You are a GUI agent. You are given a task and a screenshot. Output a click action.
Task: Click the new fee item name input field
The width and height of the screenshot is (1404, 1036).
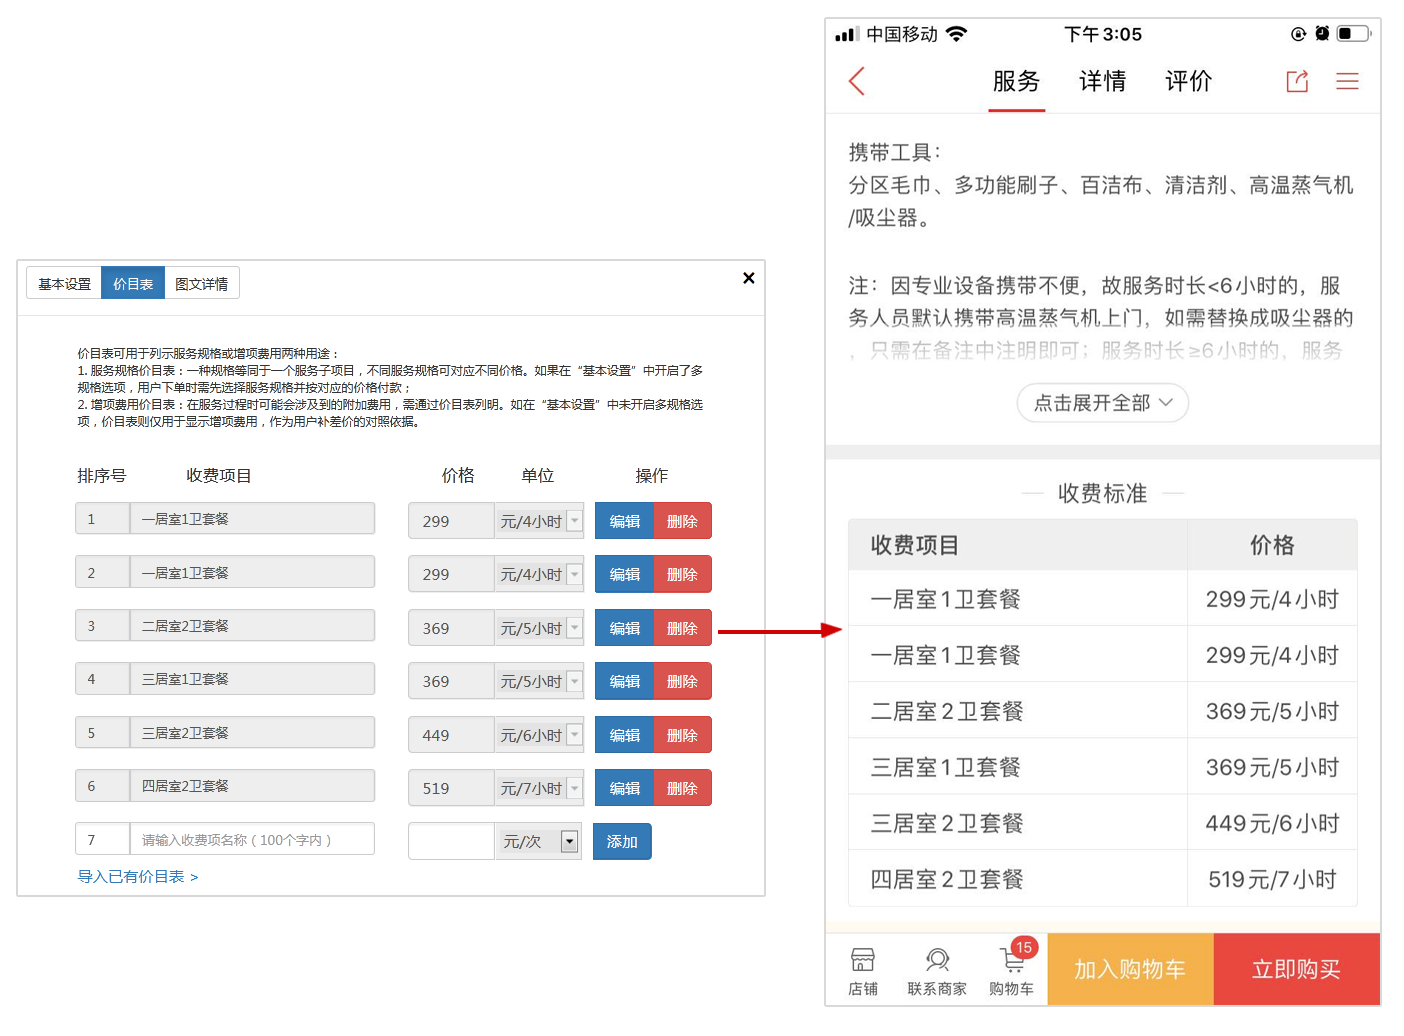click(x=252, y=840)
